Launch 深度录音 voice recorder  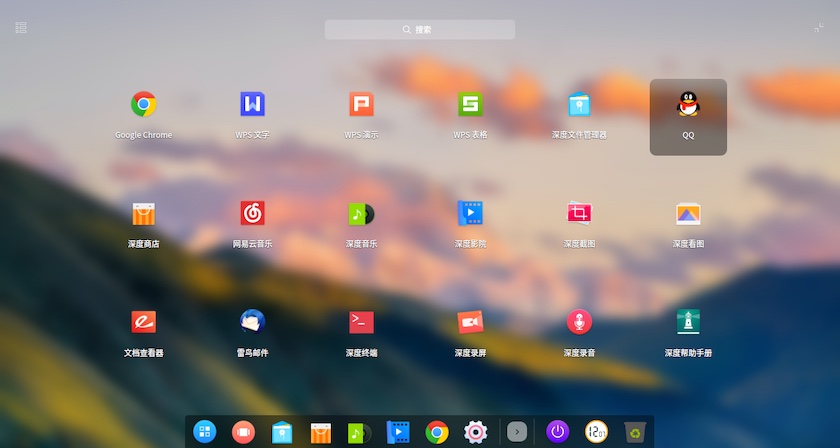pos(579,322)
